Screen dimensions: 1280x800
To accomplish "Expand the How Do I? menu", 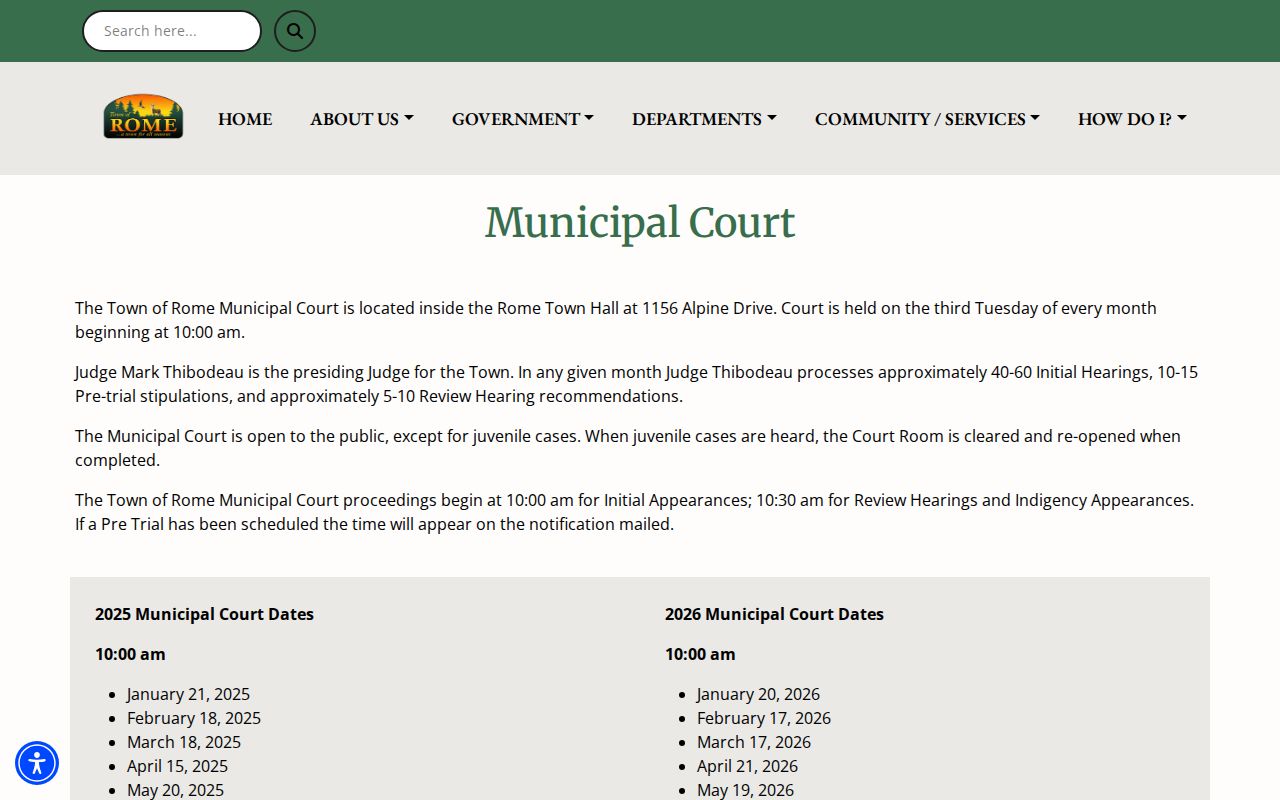I will point(1132,119).
